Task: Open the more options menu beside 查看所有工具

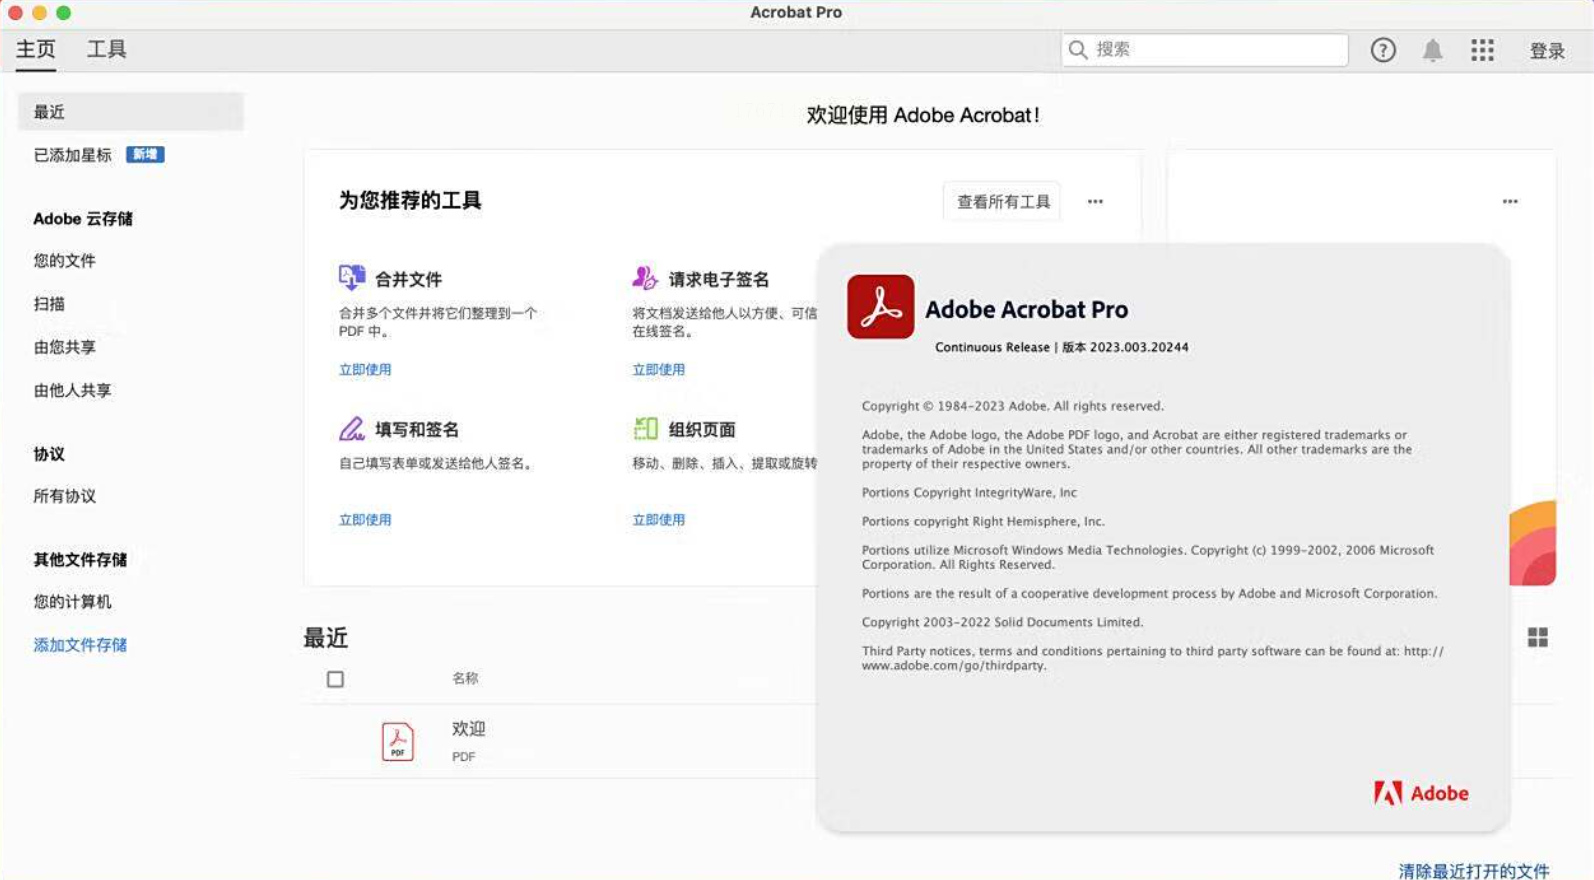Action: 1095,201
